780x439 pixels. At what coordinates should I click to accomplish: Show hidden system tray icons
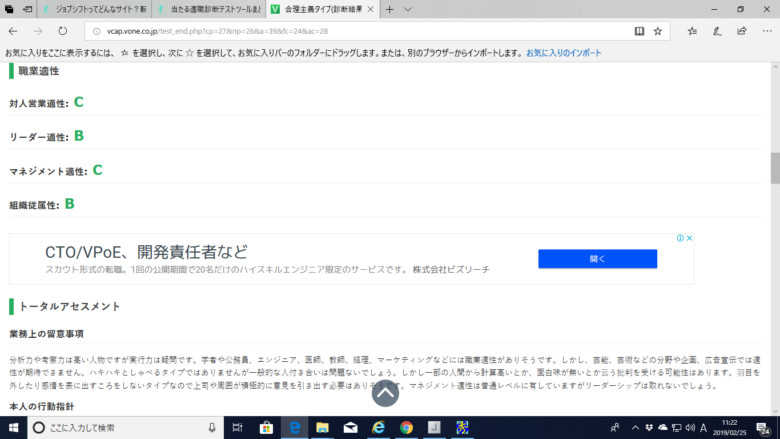[635, 428]
